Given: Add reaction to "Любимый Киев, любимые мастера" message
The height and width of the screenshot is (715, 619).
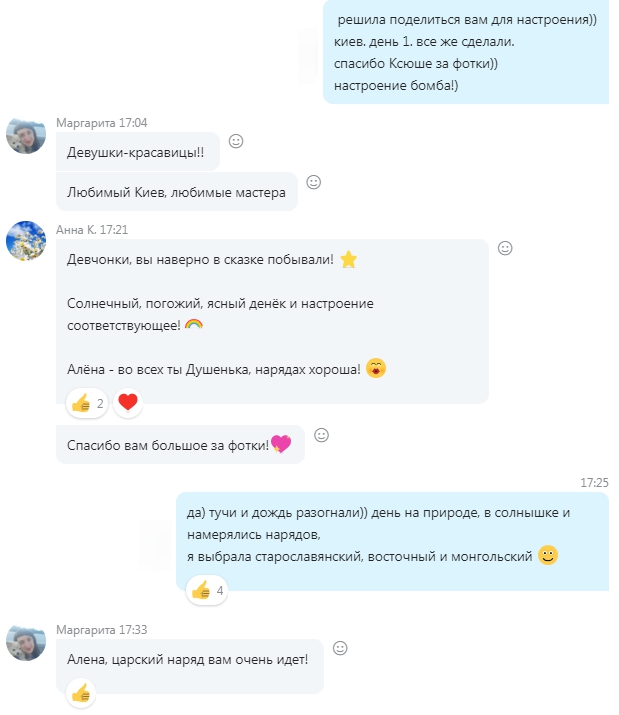Looking at the screenshot, I should tap(313, 182).
